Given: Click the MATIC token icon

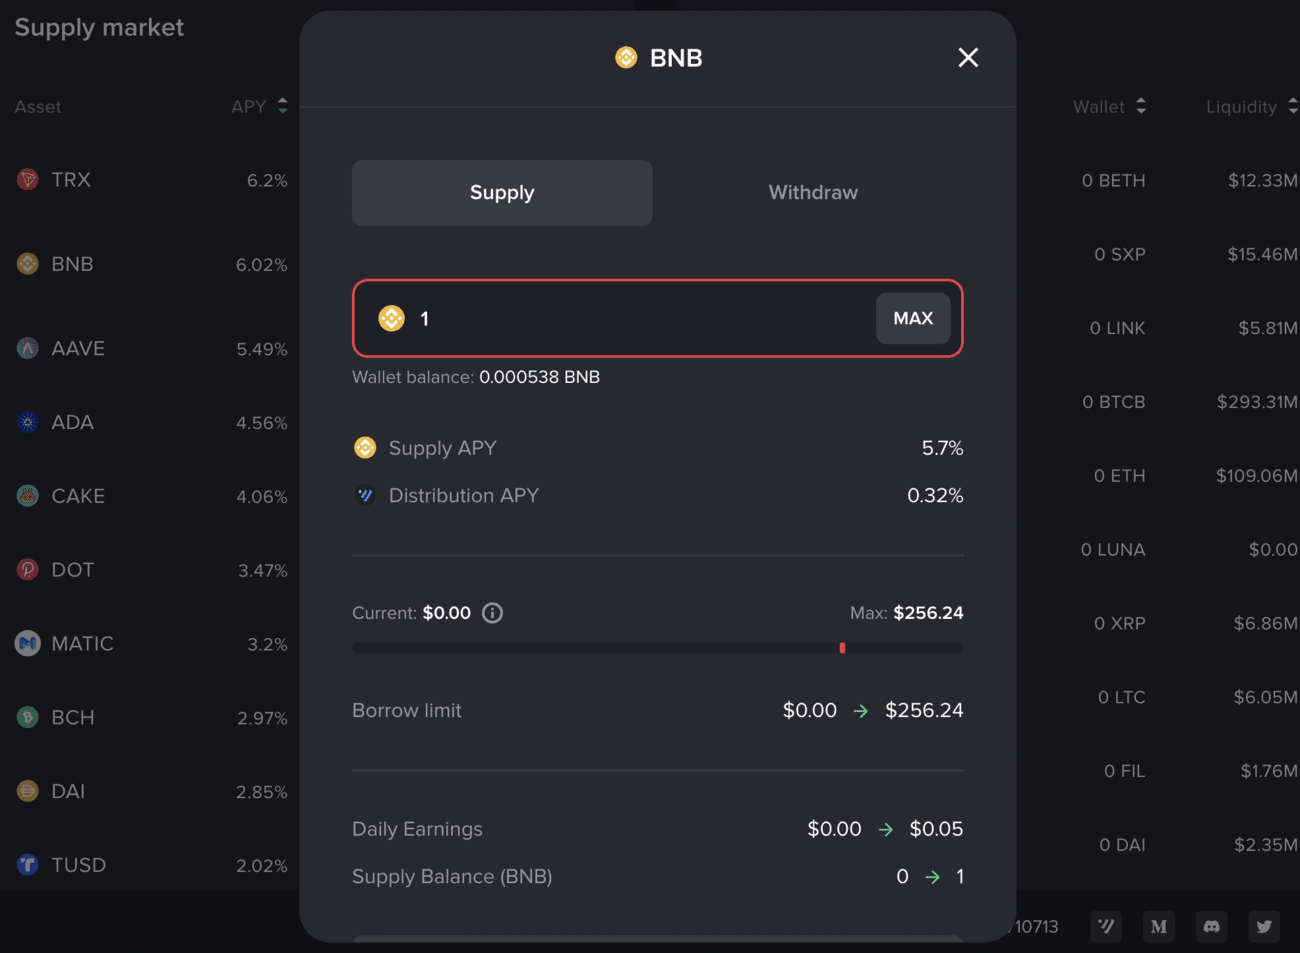Looking at the screenshot, I should pos(28,643).
